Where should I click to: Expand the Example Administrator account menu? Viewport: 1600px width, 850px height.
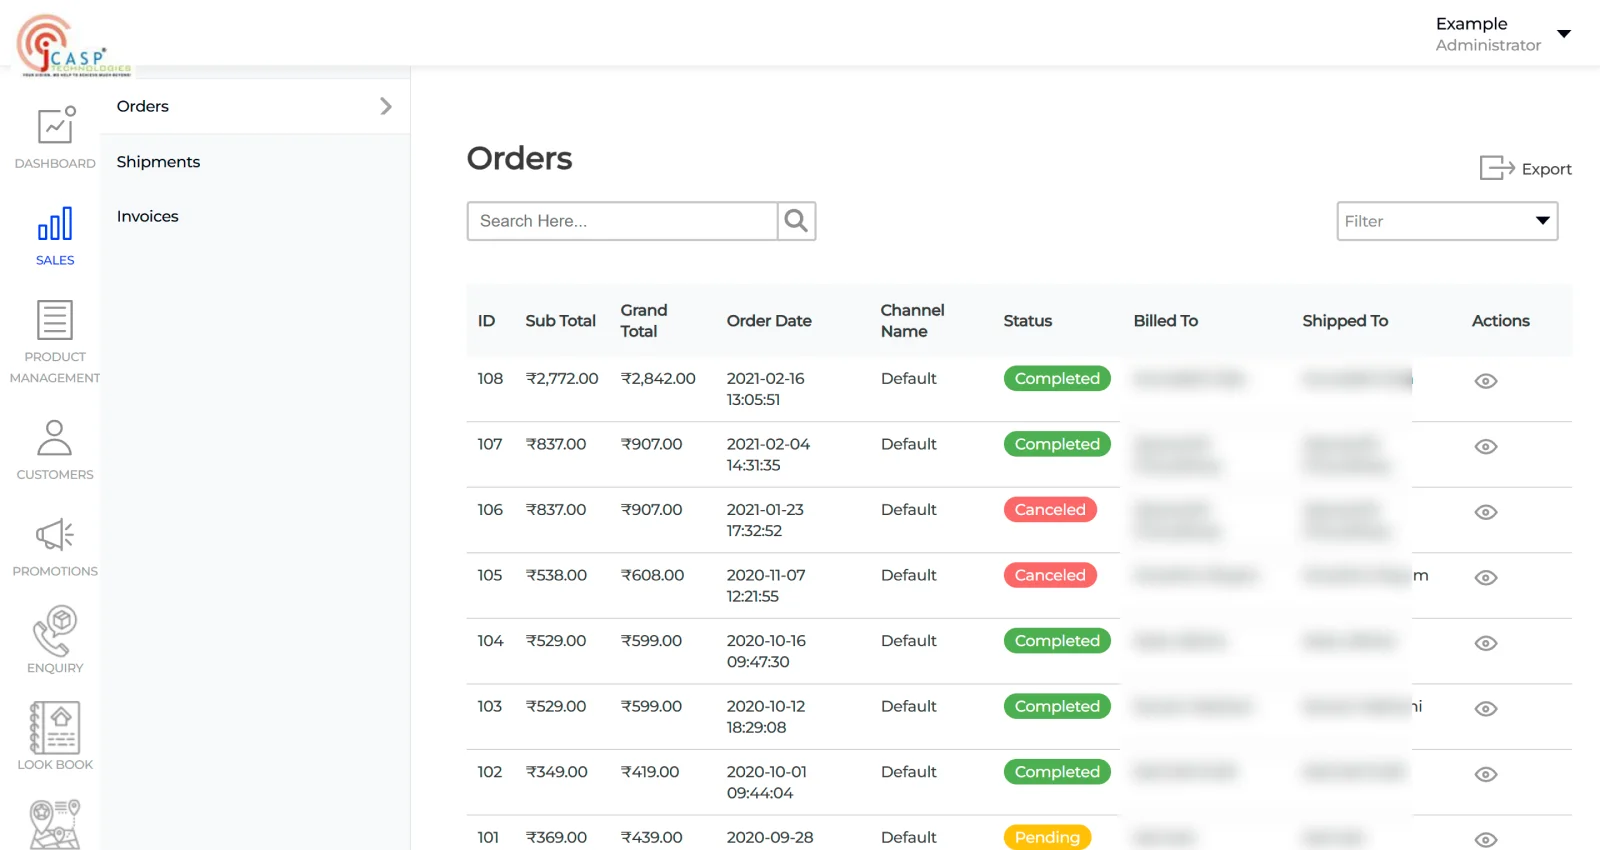pyautogui.click(x=1564, y=34)
